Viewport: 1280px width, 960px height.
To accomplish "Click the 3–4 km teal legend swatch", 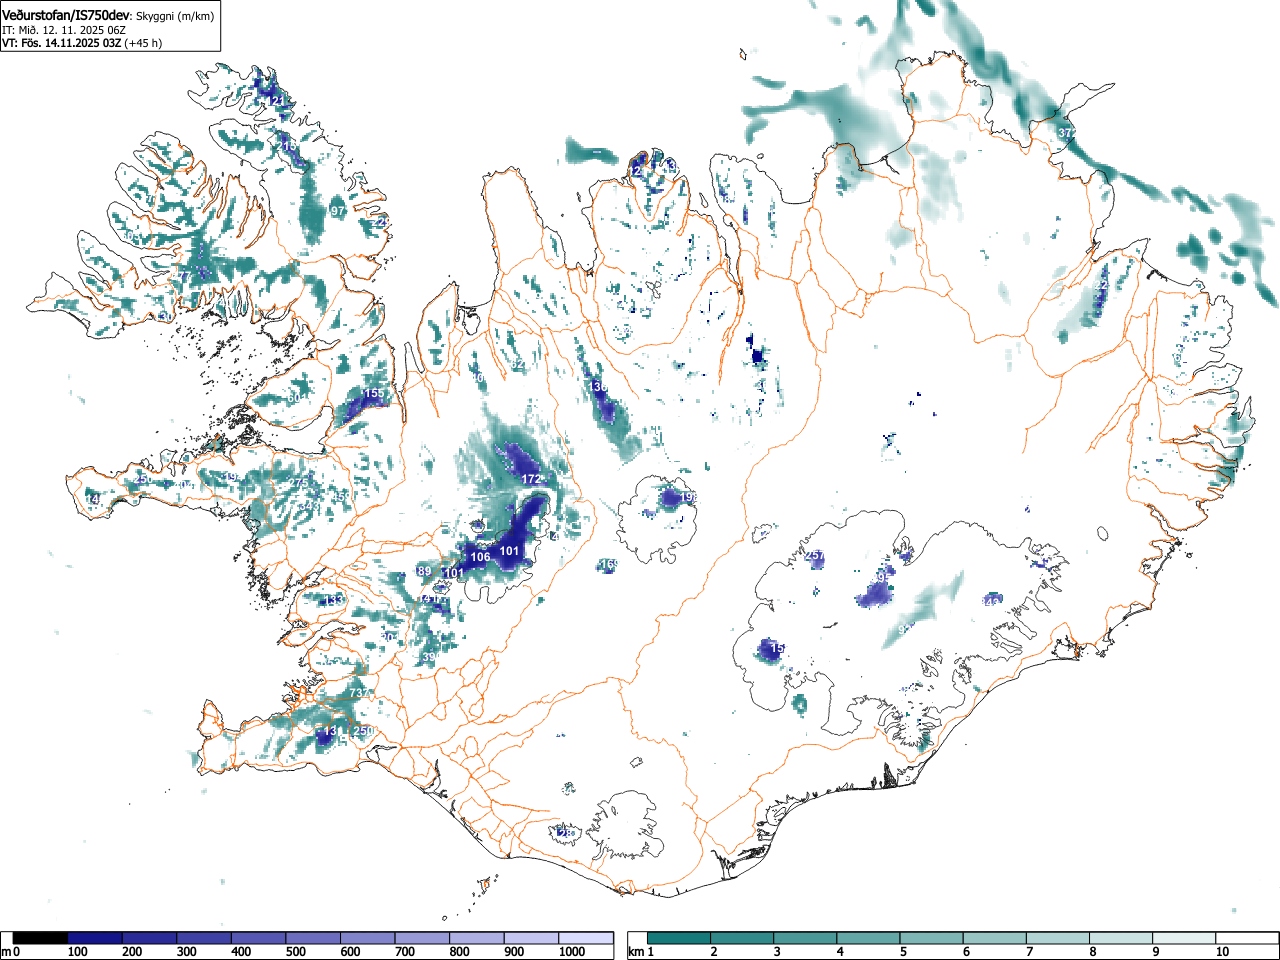I will click(806, 938).
